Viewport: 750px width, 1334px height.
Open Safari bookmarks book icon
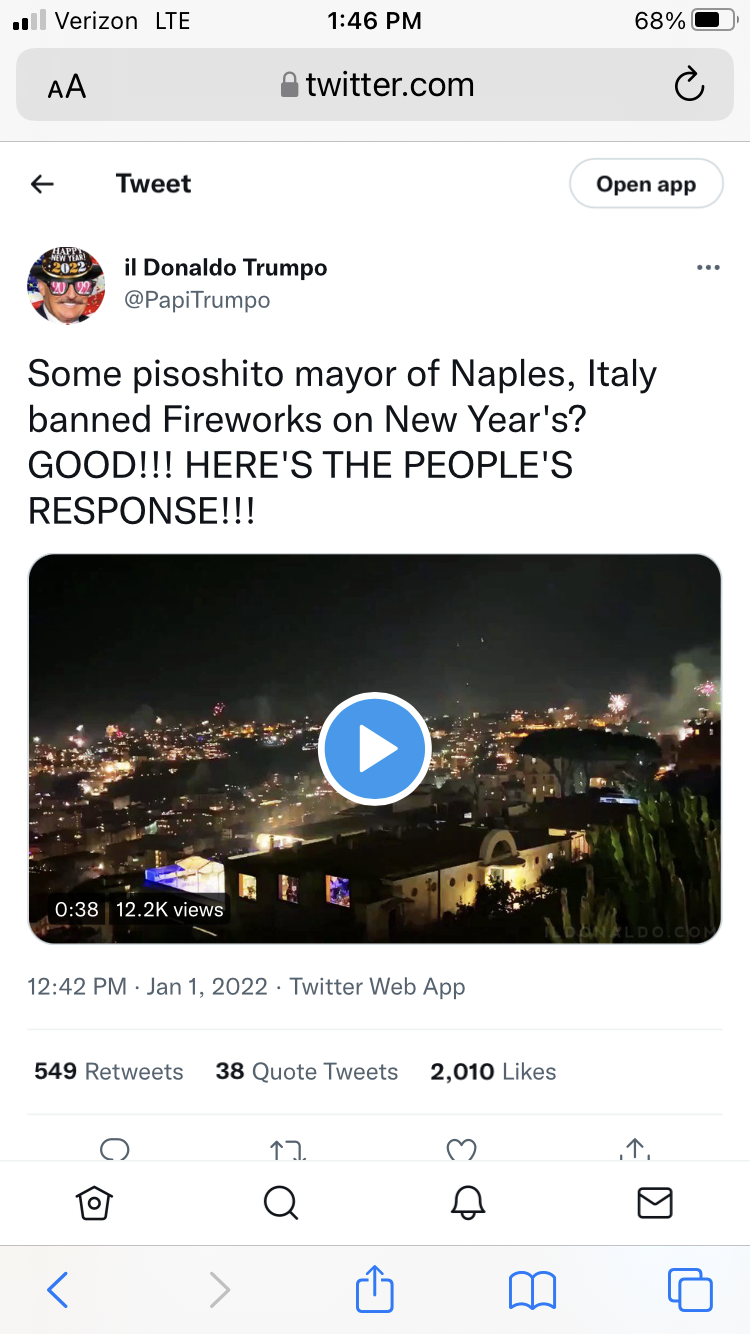pos(532,1290)
